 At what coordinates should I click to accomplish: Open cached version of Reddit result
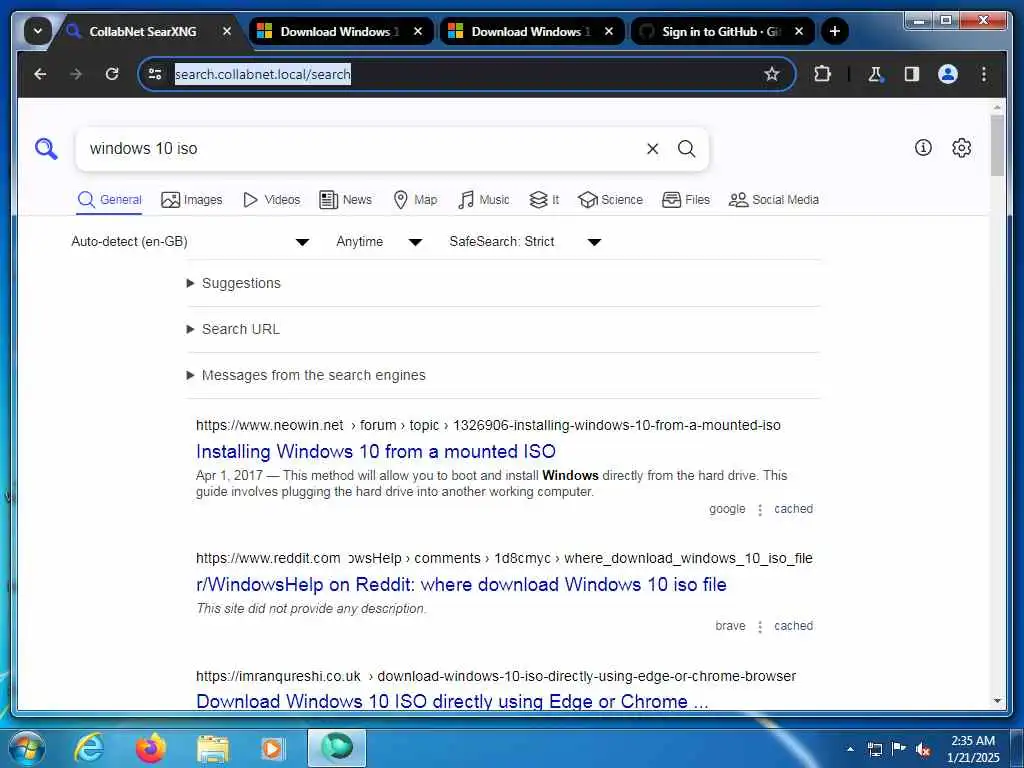tap(793, 626)
